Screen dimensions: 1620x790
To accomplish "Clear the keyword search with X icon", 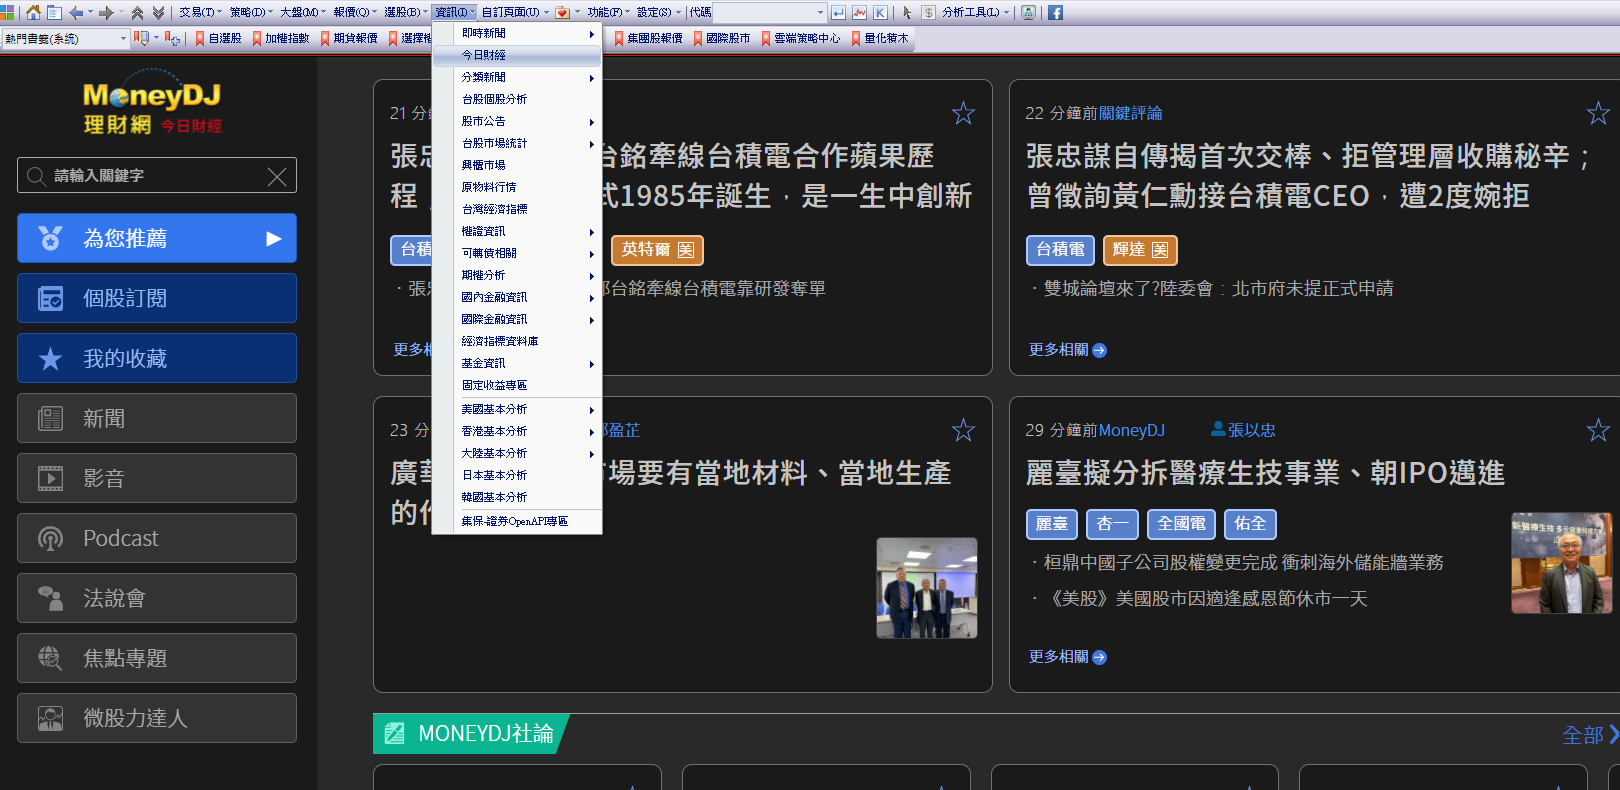I will [277, 177].
